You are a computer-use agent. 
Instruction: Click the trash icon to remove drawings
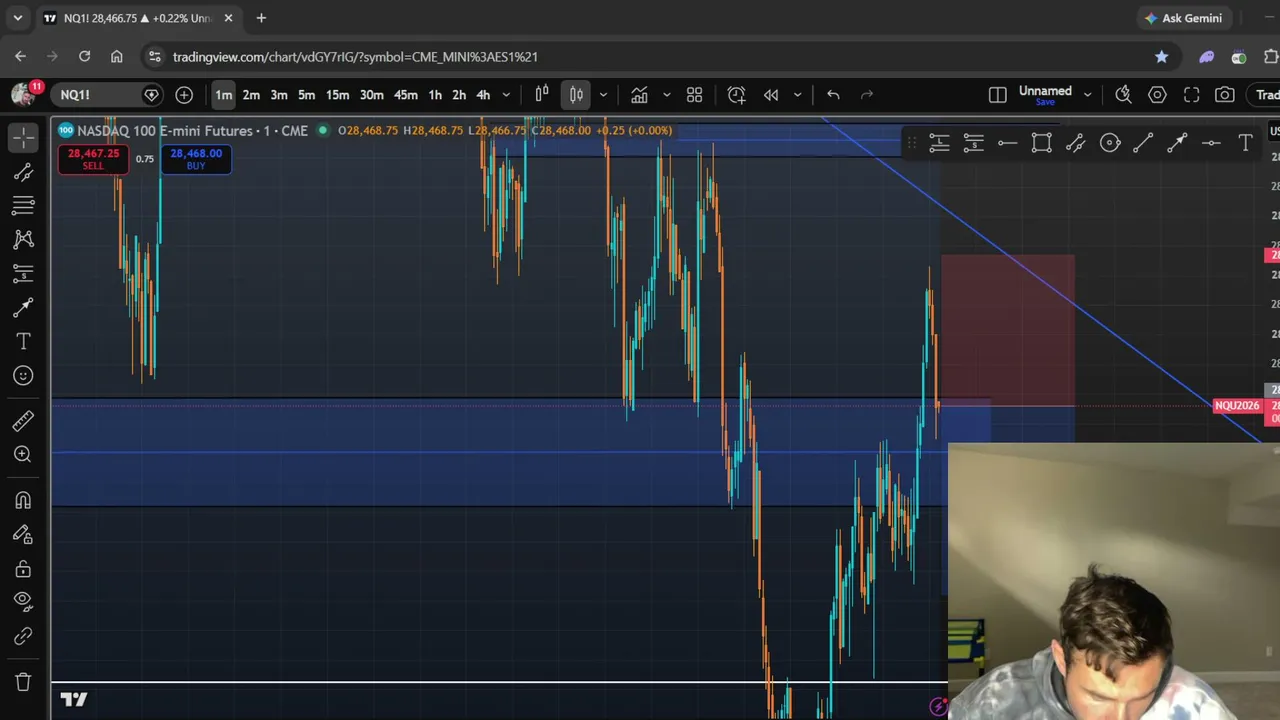pos(23,682)
